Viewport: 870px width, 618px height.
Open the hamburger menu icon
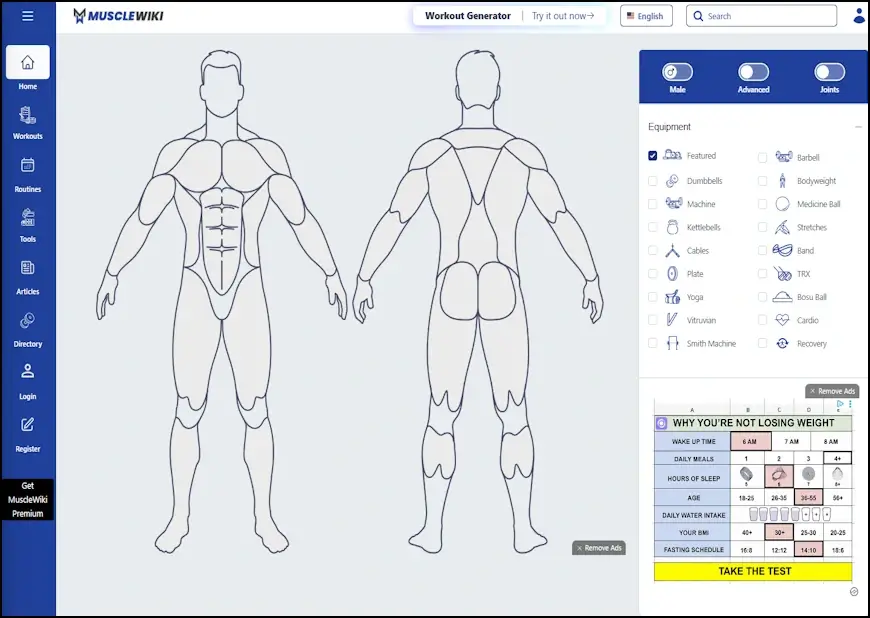[27, 16]
